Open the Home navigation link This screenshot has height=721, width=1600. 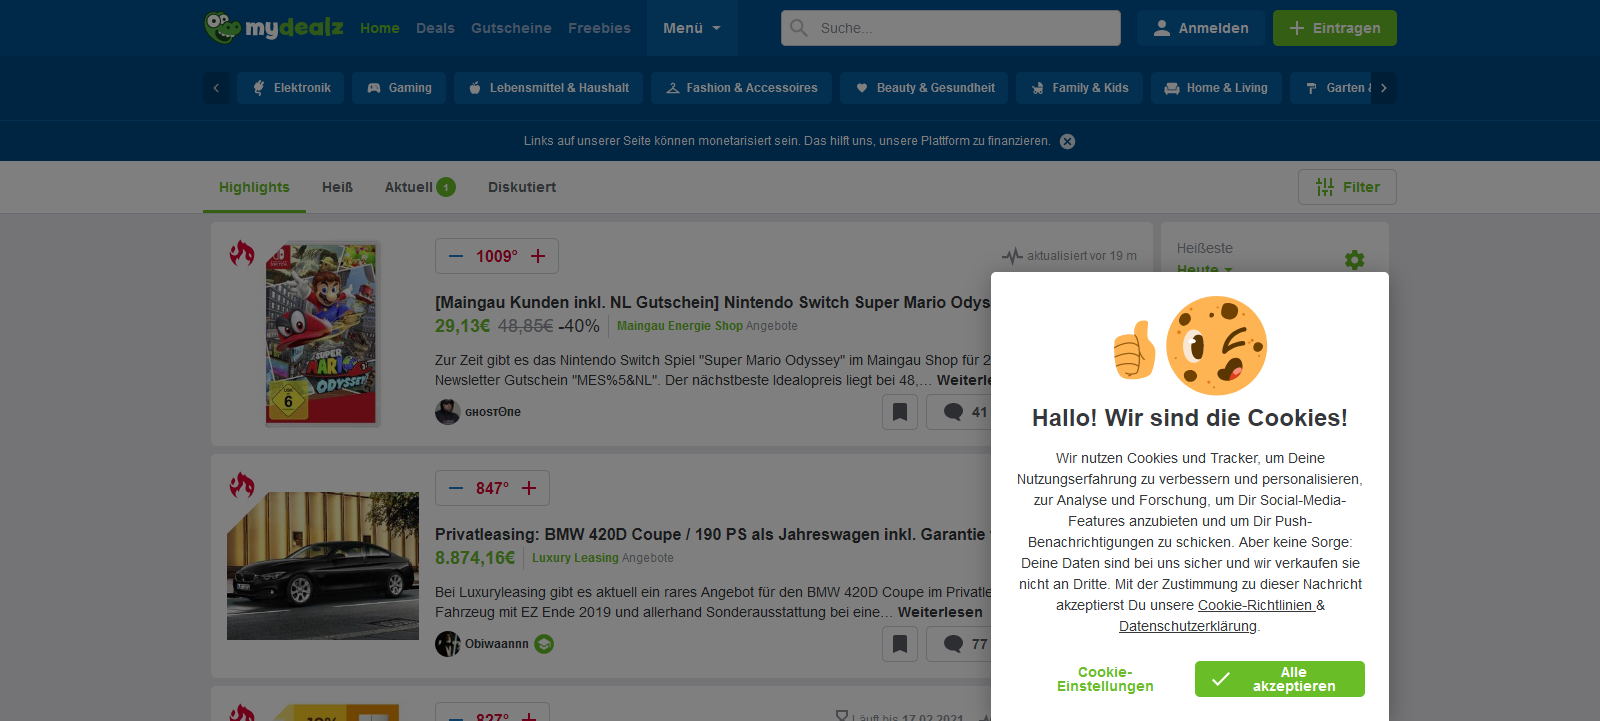[x=380, y=28]
